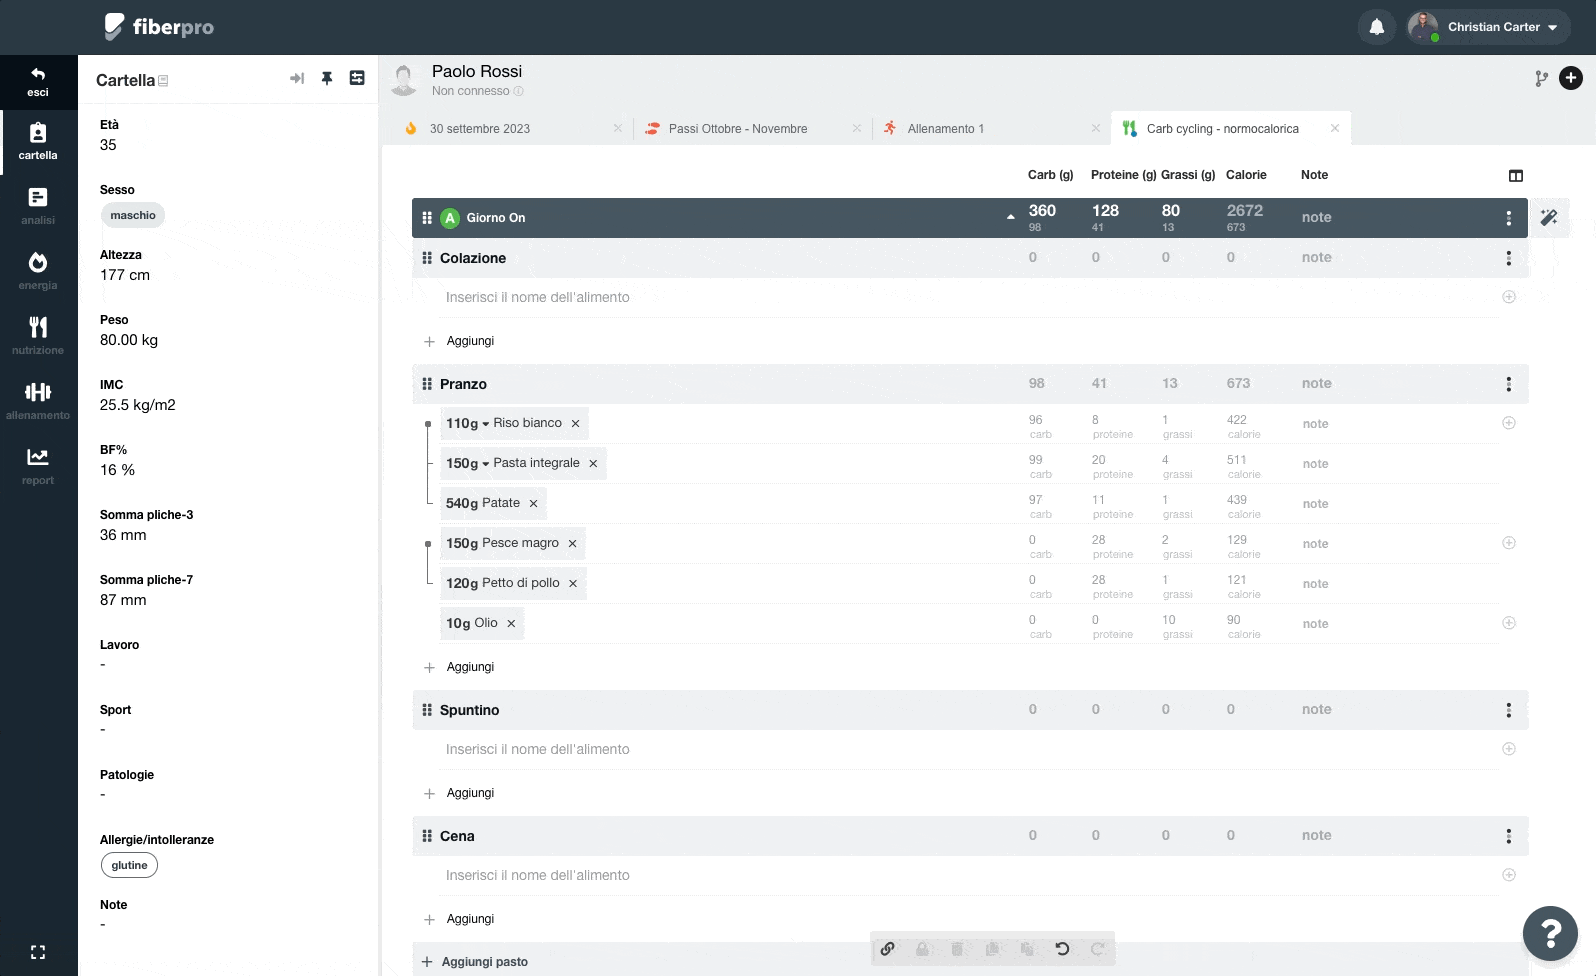Screen dimensions: 1596x976
Task: Close the 30 settembre 2023 tab
Action: point(617,128)
